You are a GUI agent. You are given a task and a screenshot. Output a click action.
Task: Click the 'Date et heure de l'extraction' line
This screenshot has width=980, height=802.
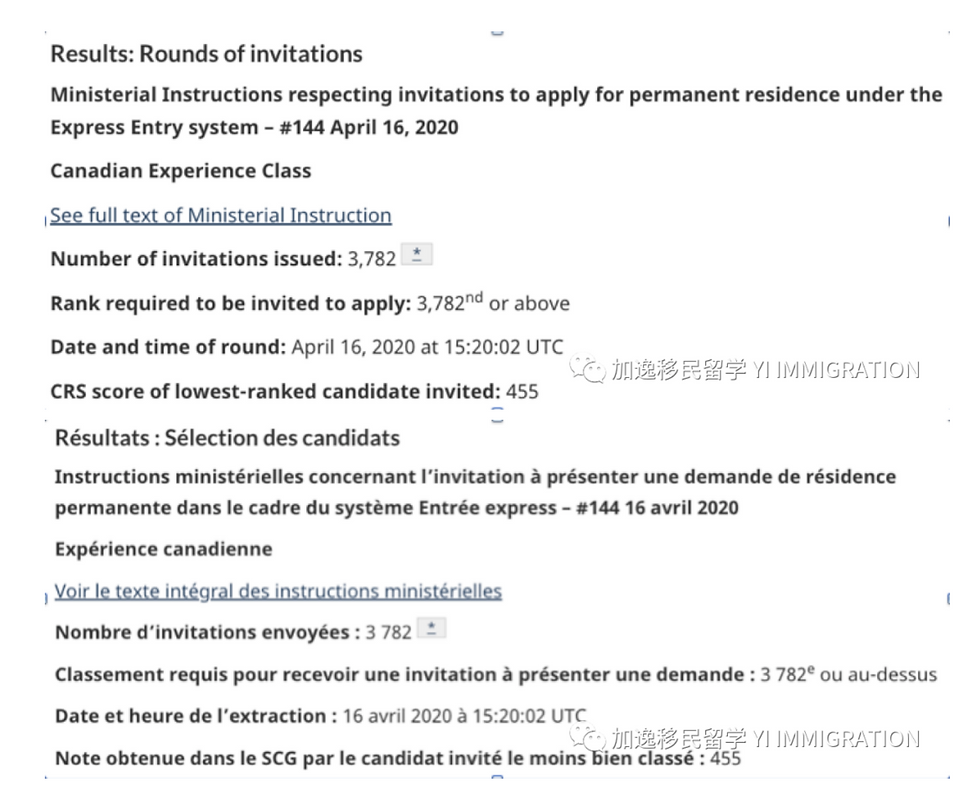(320, 716)
